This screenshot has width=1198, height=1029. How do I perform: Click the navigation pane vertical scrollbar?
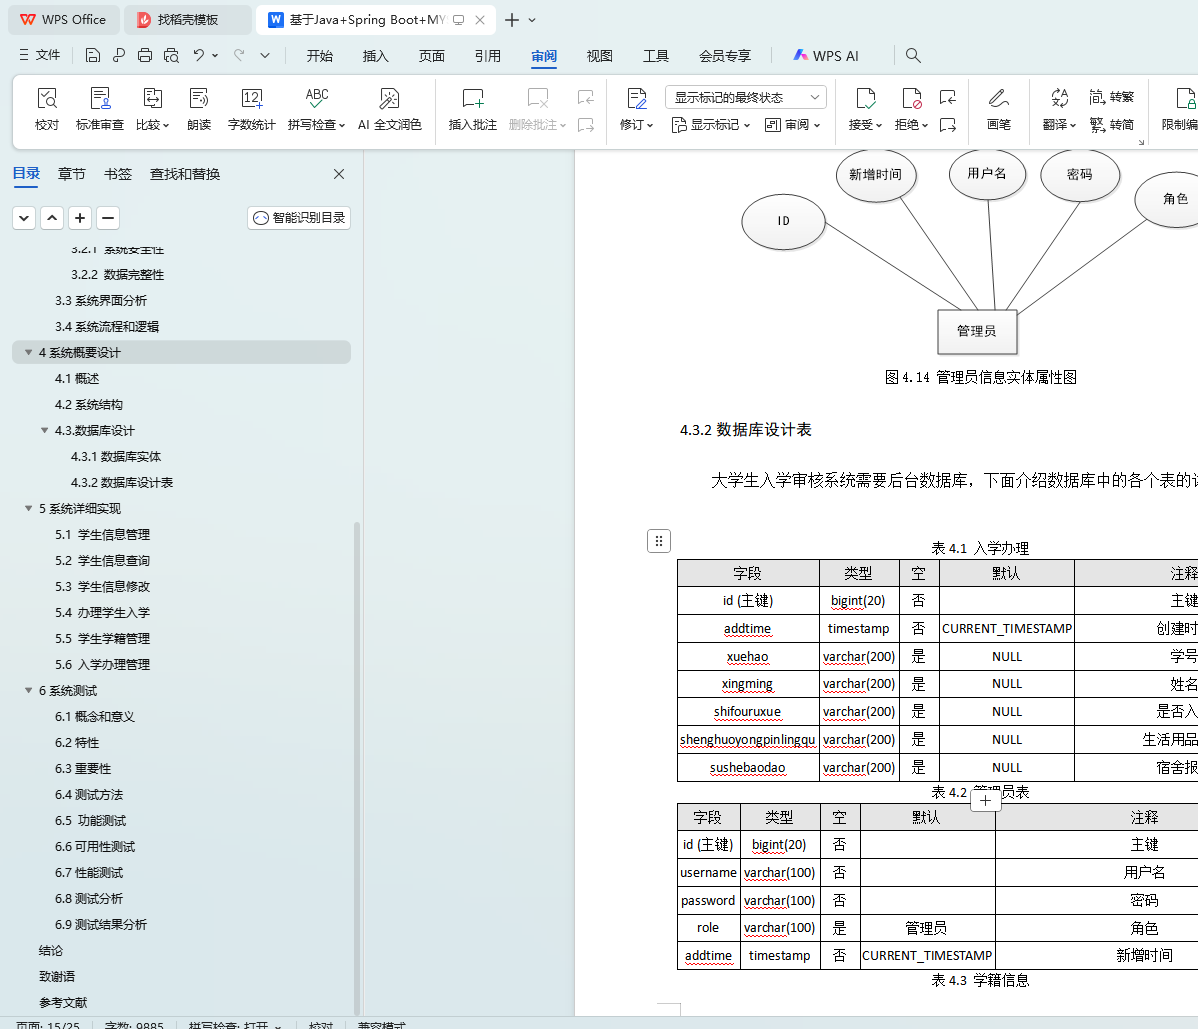(357, 768)
